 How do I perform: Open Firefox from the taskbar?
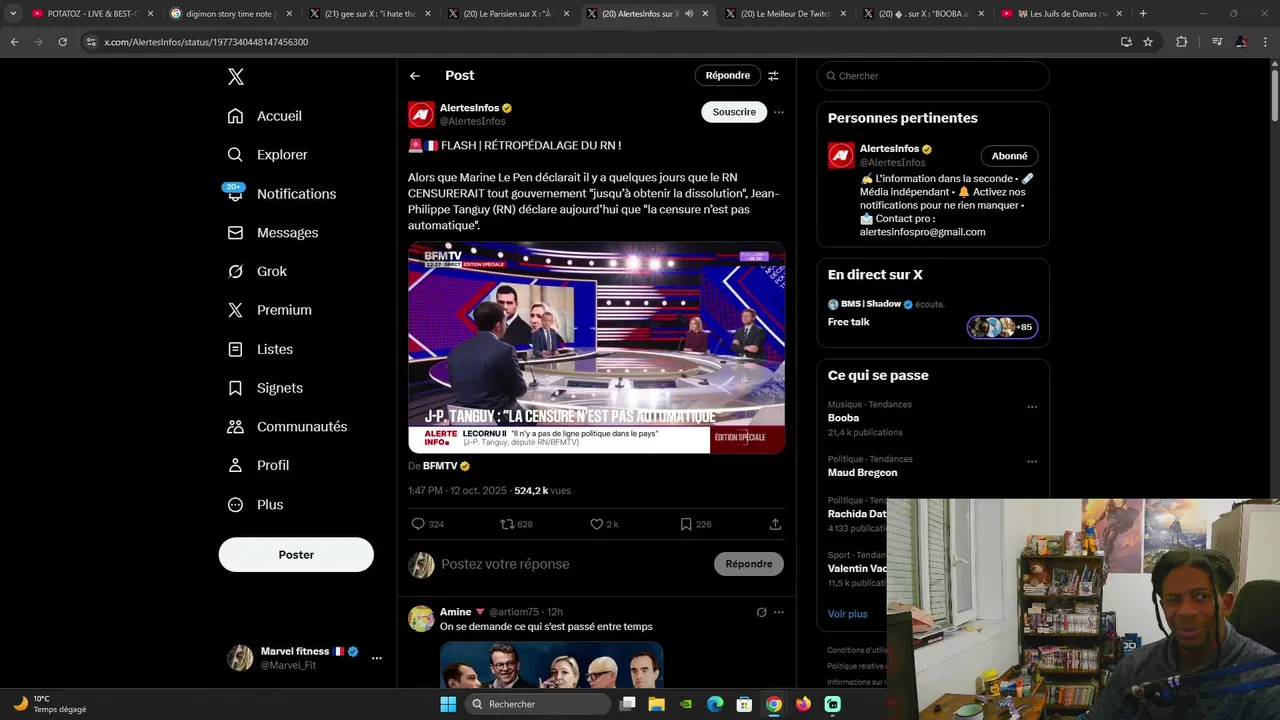click(x=803, y=704)
